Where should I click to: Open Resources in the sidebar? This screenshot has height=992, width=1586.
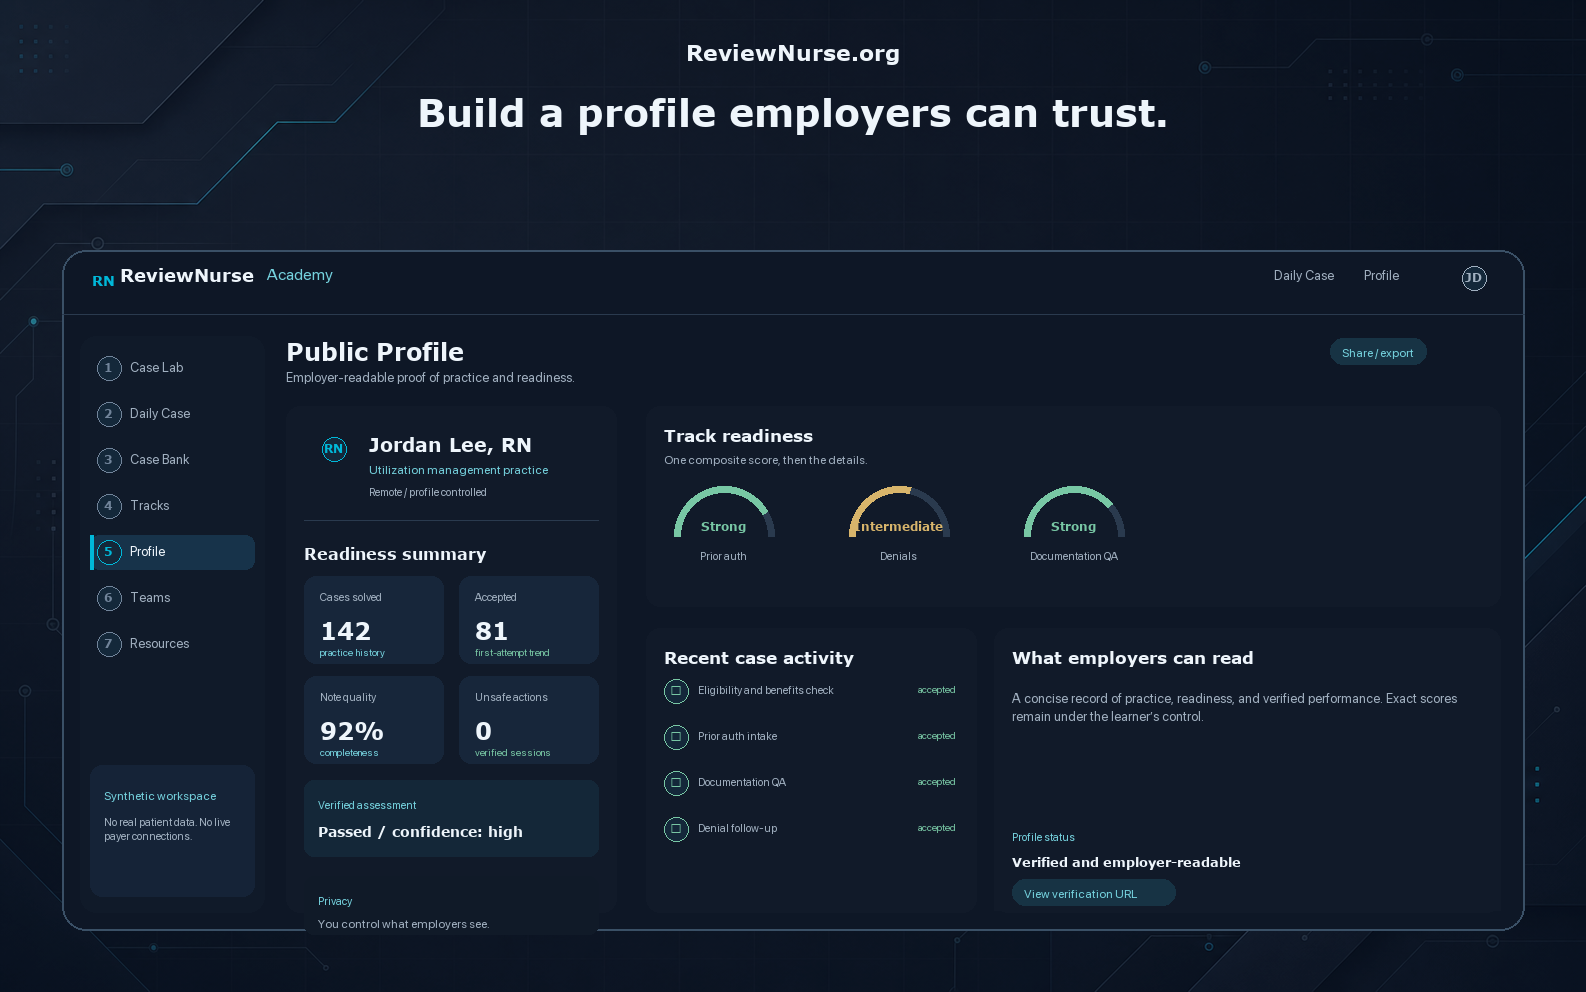[172, 644]
